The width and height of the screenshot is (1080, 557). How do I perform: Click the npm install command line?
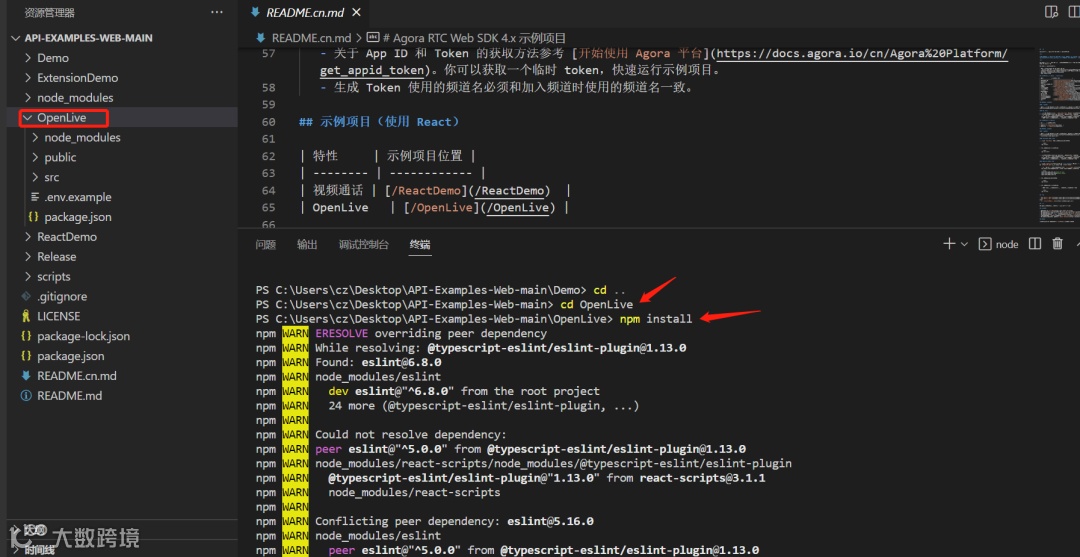pos(473,319)
